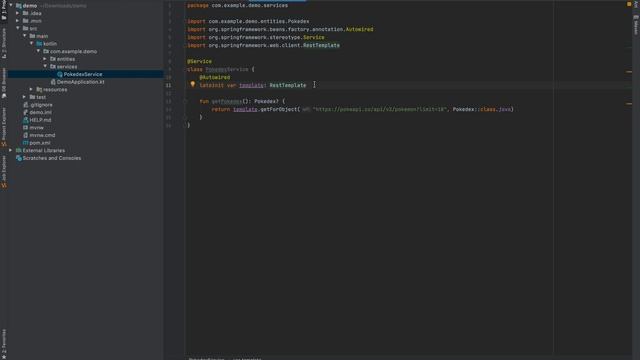Click the DemoApplication.kt file icon

pyautogui.click(x=53, y=82)
